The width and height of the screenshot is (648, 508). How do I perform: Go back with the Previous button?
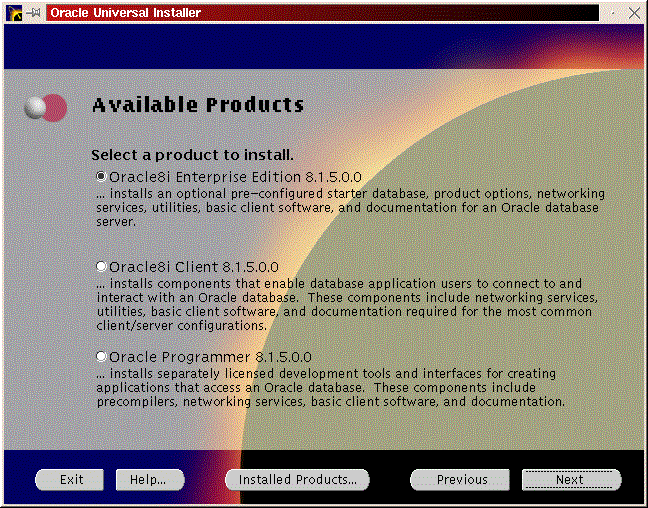click(x=461, y=480)
